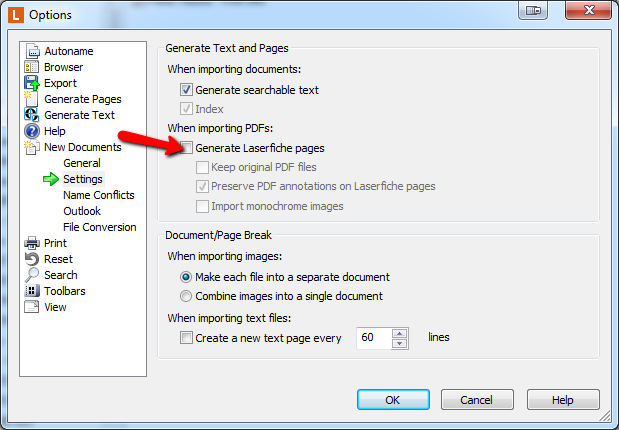The width and height of the screenshot is (619, 430).
Task: Click the lines number field showing 60
Action: pyautogui.click(x=374, y=338)
